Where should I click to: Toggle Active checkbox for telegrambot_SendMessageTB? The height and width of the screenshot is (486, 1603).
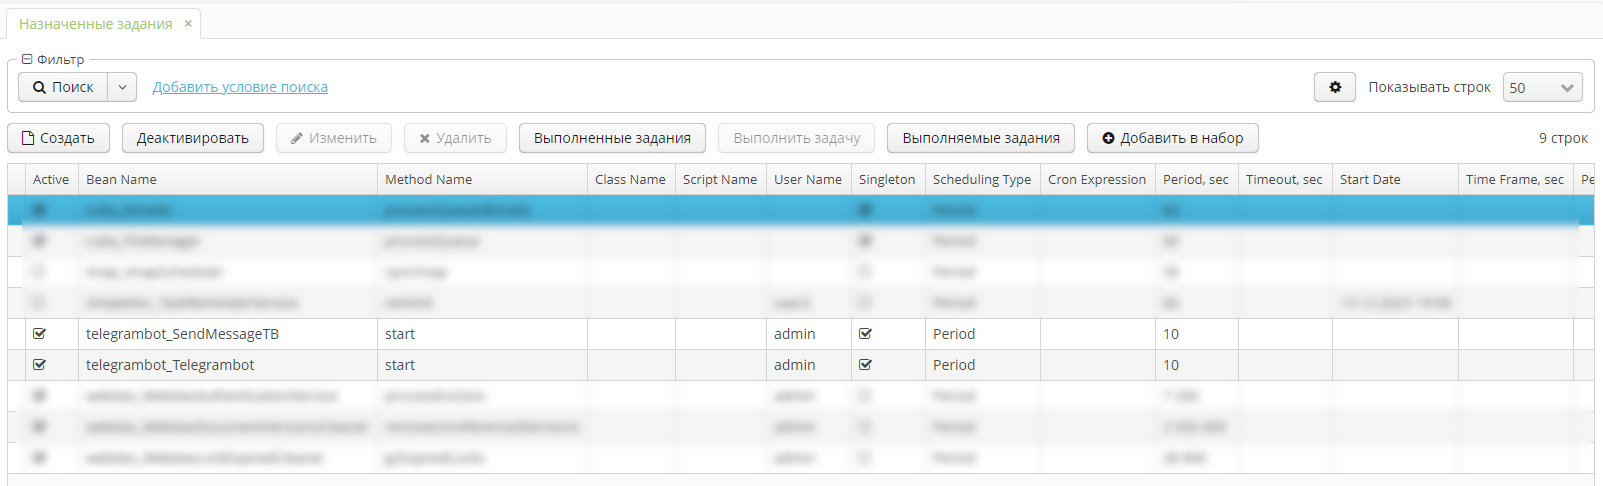pos(40,334)
